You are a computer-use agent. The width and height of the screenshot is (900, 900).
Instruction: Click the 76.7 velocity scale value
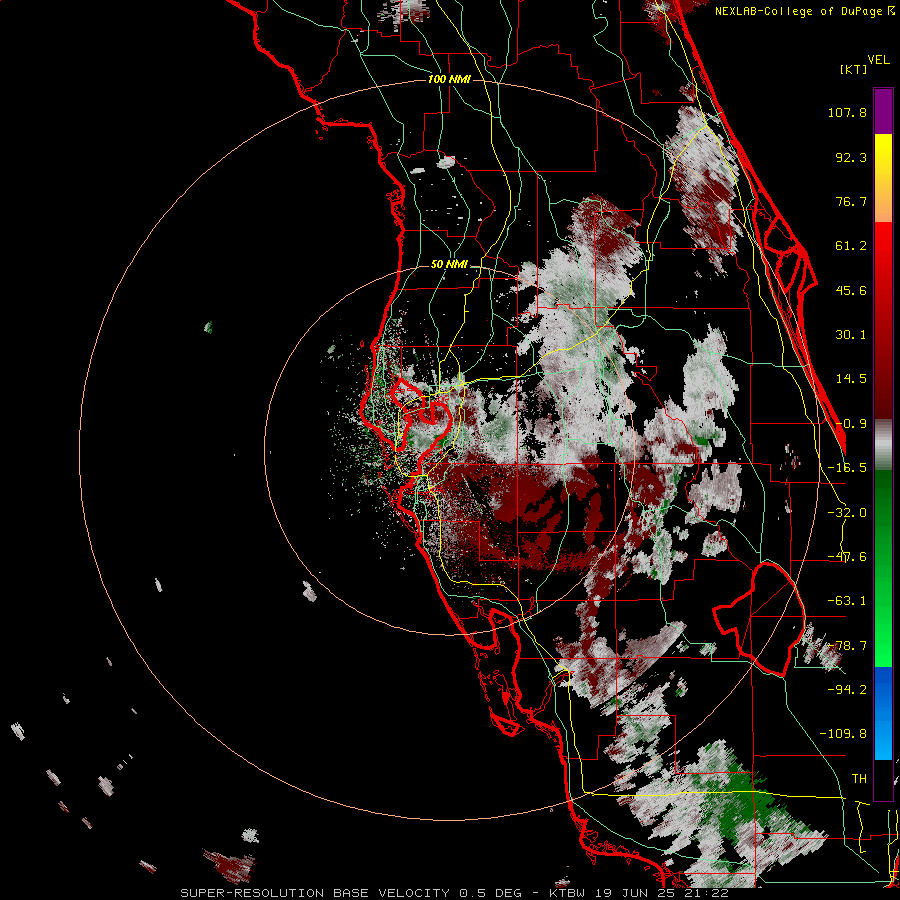tap(851, 201)
